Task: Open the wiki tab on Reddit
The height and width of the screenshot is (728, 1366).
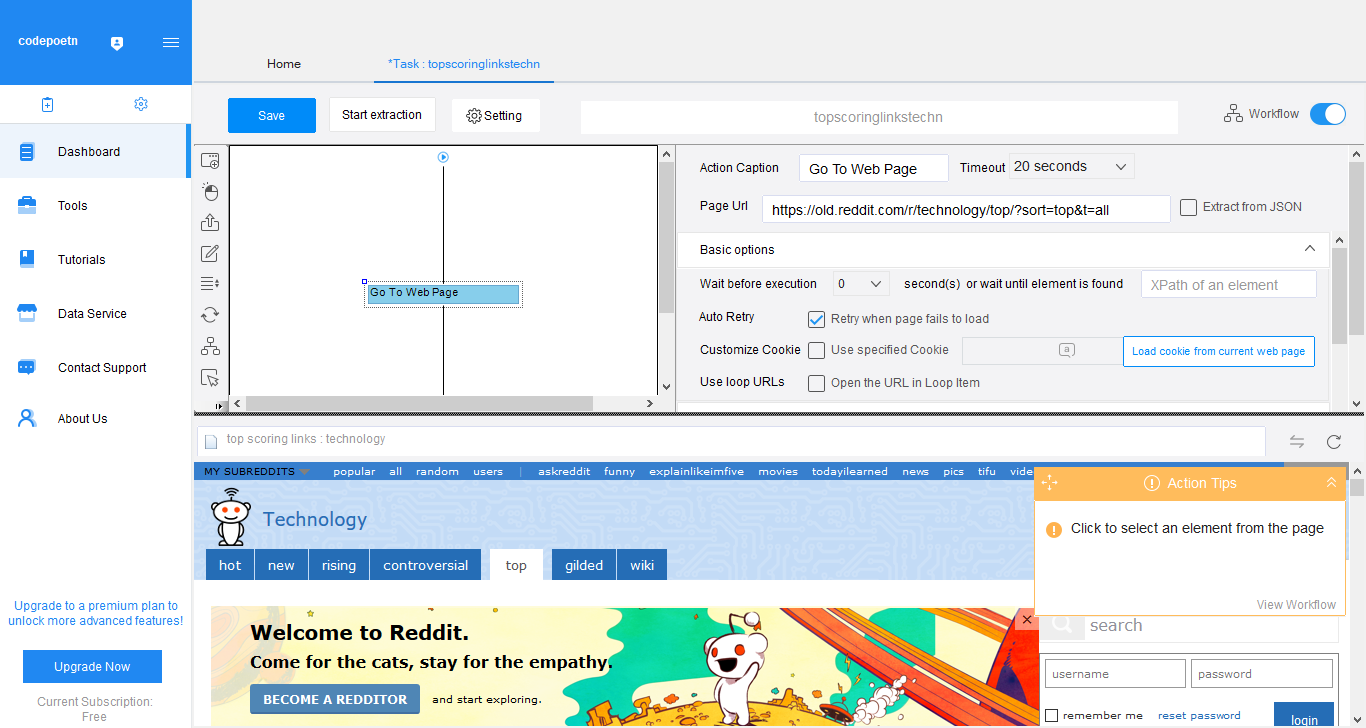Action: tap(642, 565)
